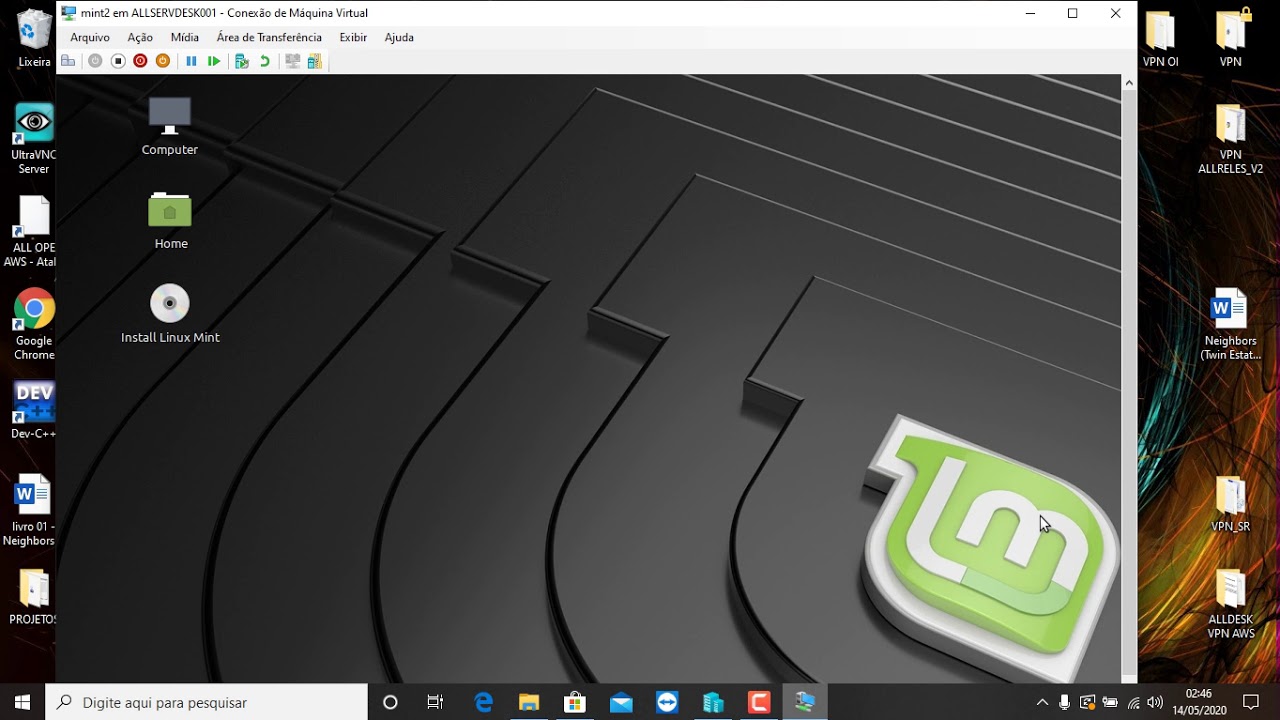Click the microphone tray icon

coord(1065,702)
